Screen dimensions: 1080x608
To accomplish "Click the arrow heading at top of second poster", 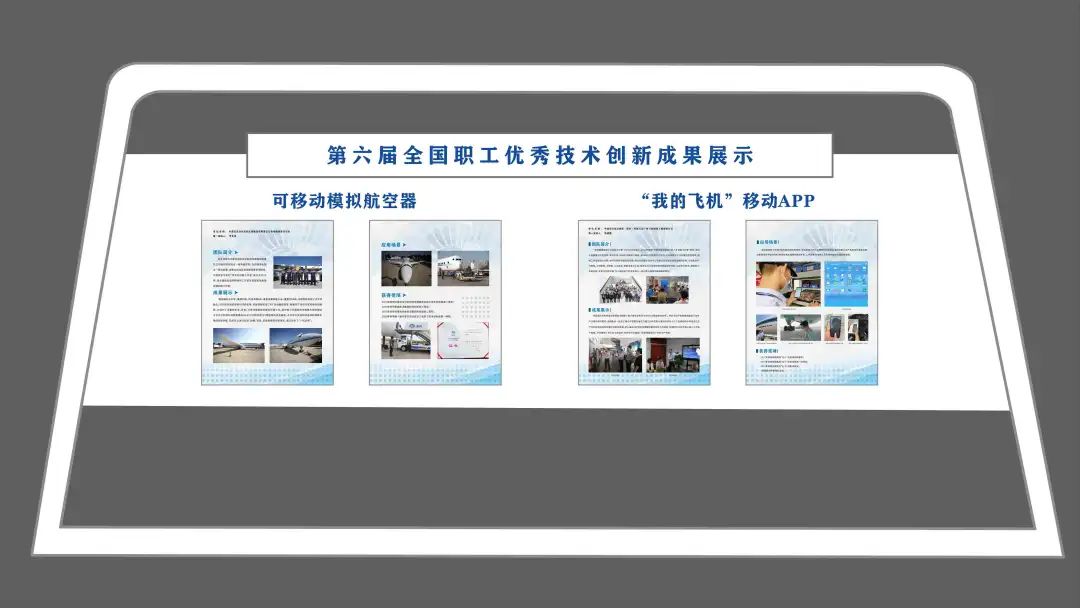I will 392,244.
